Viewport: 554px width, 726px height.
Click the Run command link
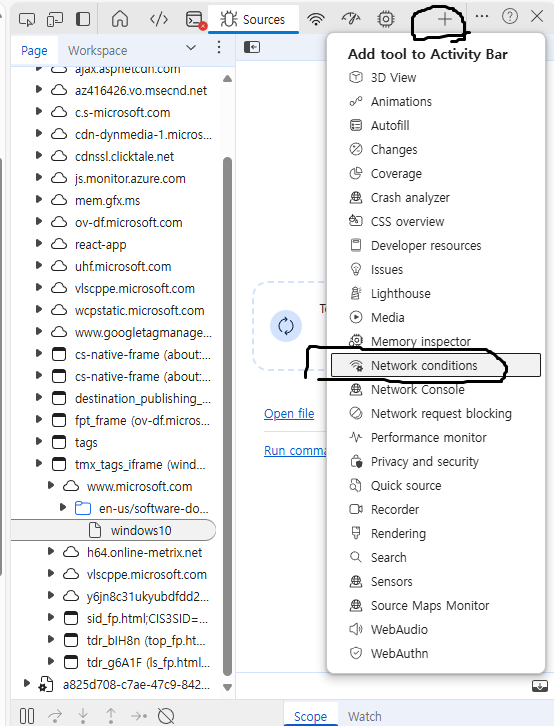[295, 451]
